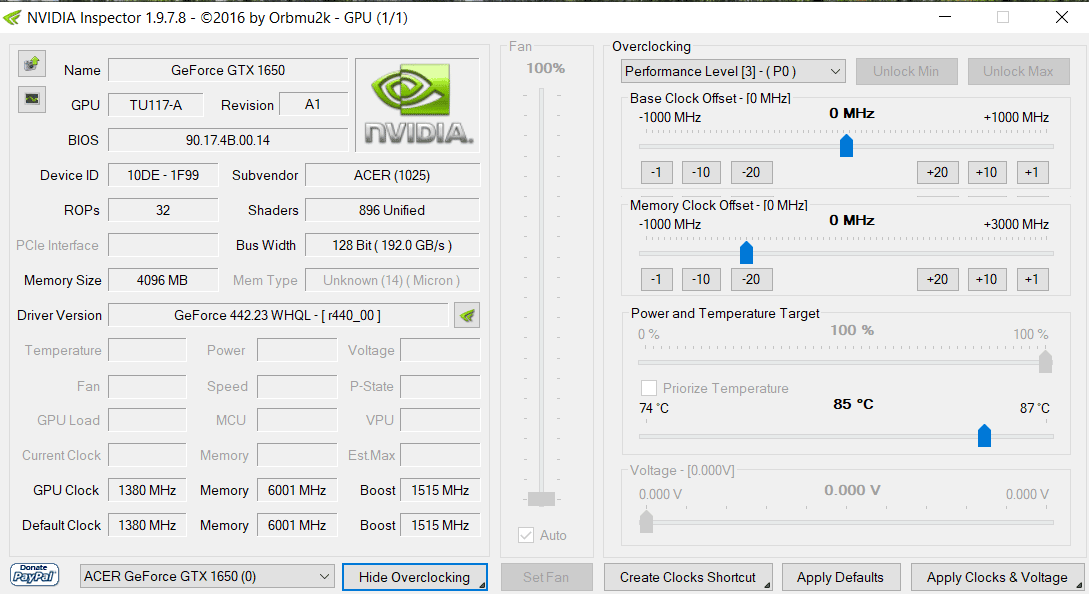Click the Bus Width field 128 Bit

pyautogui.click(x=392, y=245)
